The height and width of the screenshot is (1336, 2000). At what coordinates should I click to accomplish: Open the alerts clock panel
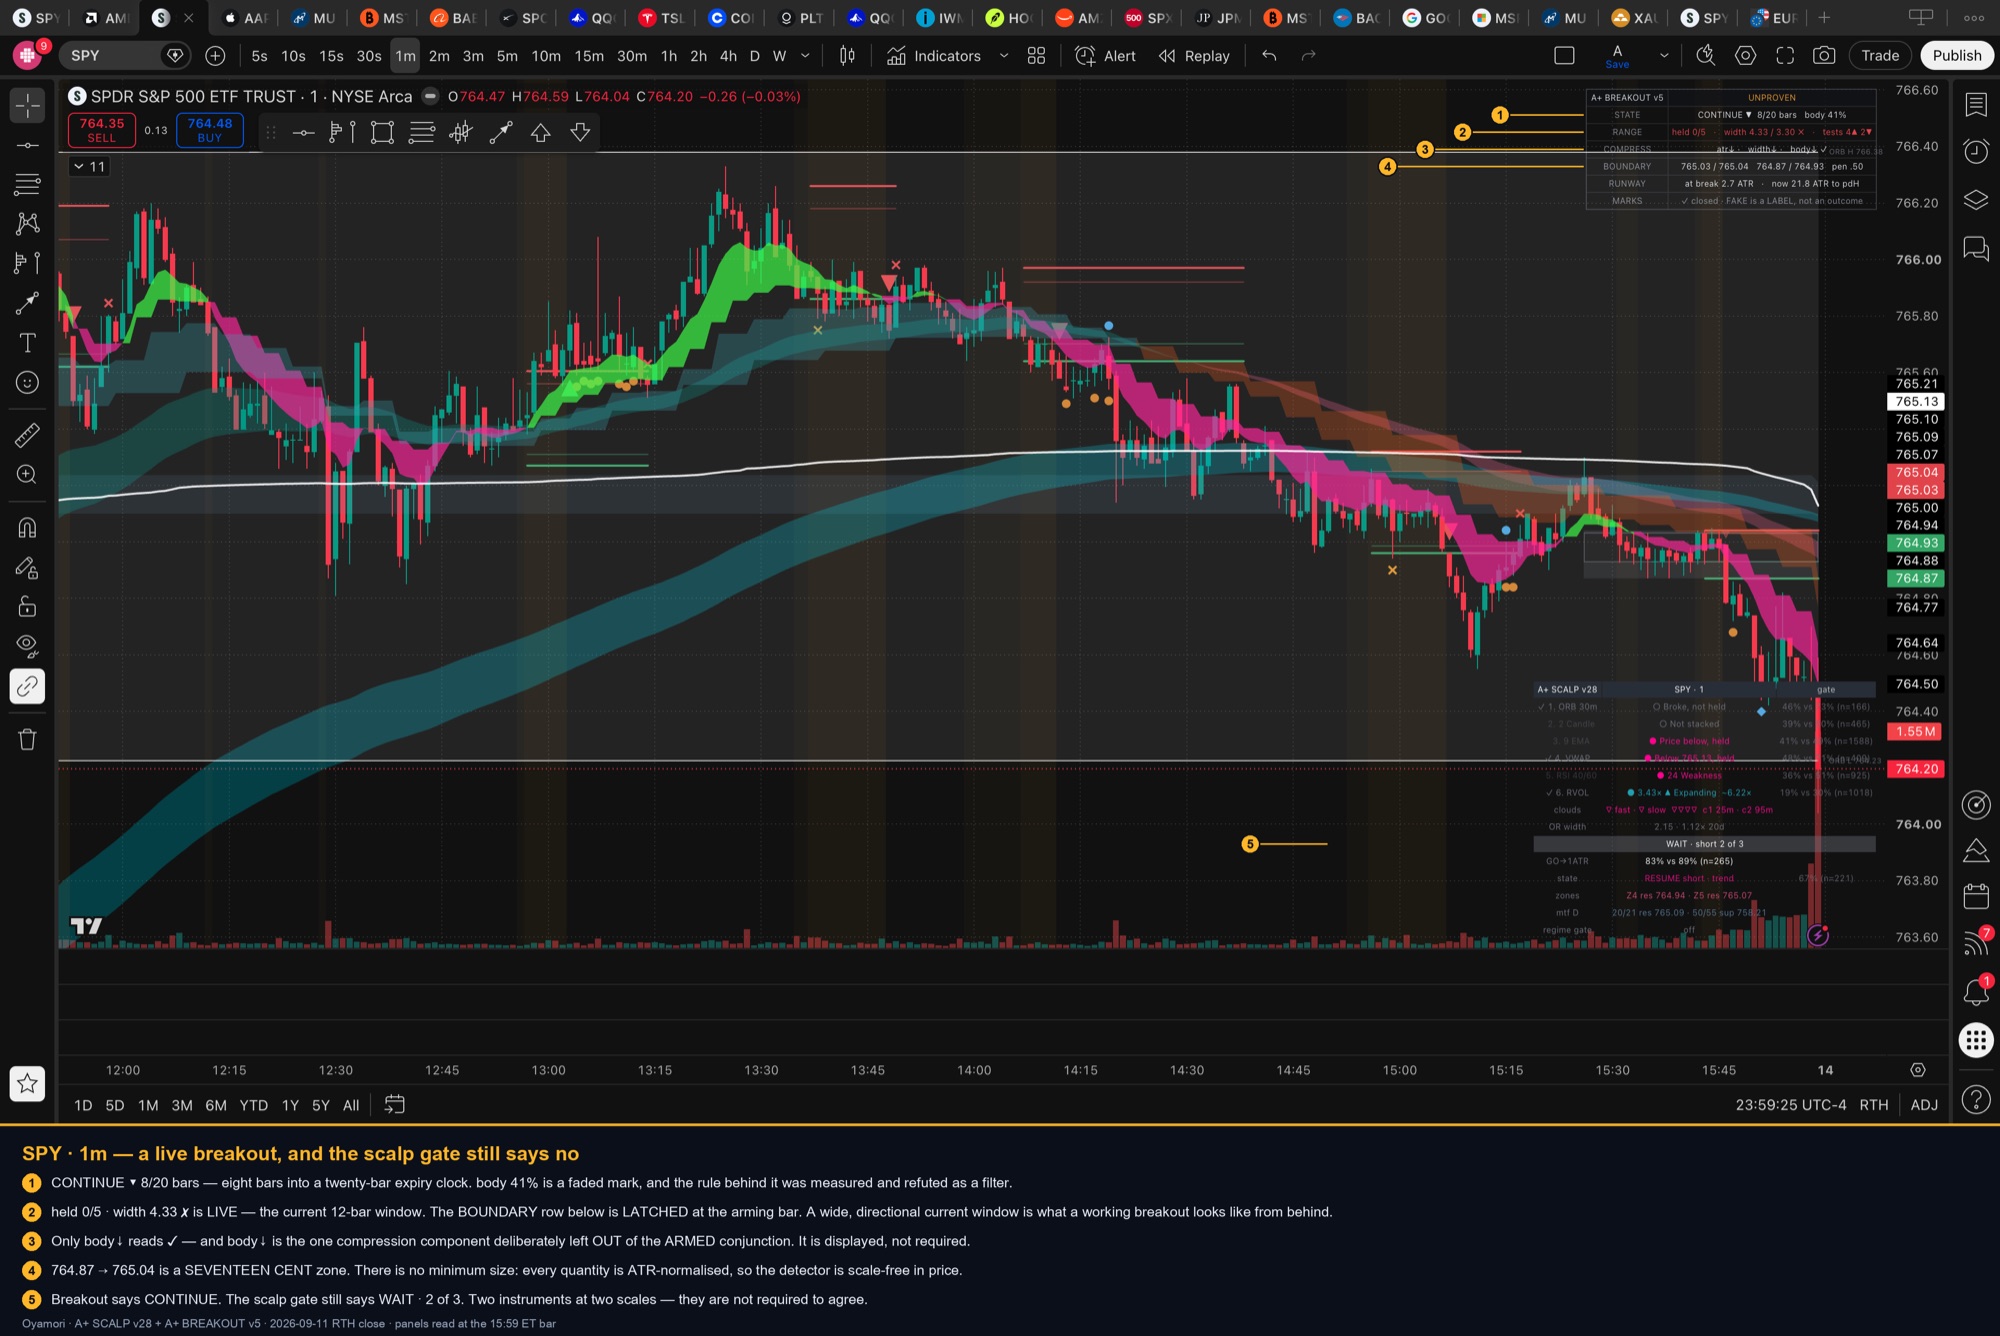tap(1976, 151)
